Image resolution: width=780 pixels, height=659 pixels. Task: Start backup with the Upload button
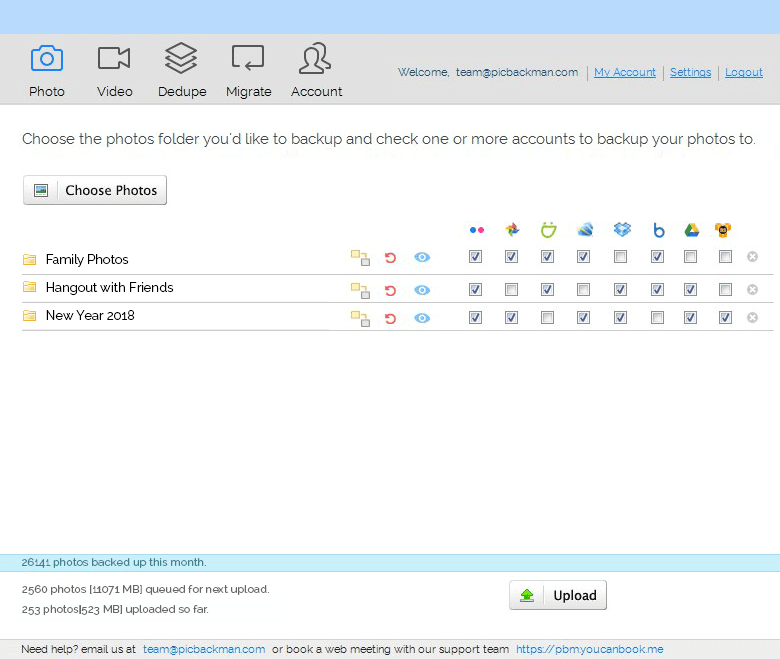pos(558,595)
